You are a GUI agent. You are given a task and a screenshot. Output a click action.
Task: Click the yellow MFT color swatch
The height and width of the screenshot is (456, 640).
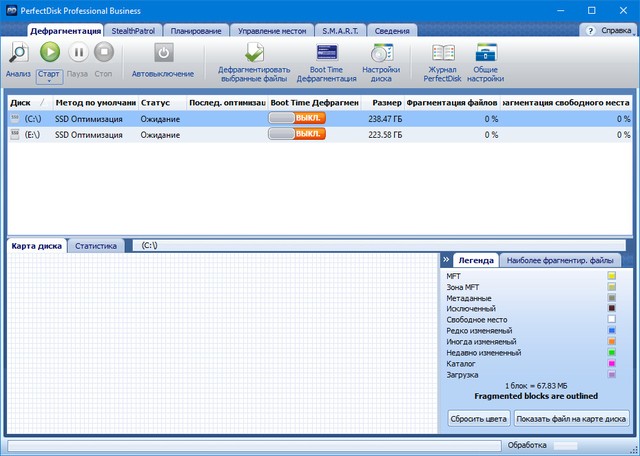[x=612, y=276]
